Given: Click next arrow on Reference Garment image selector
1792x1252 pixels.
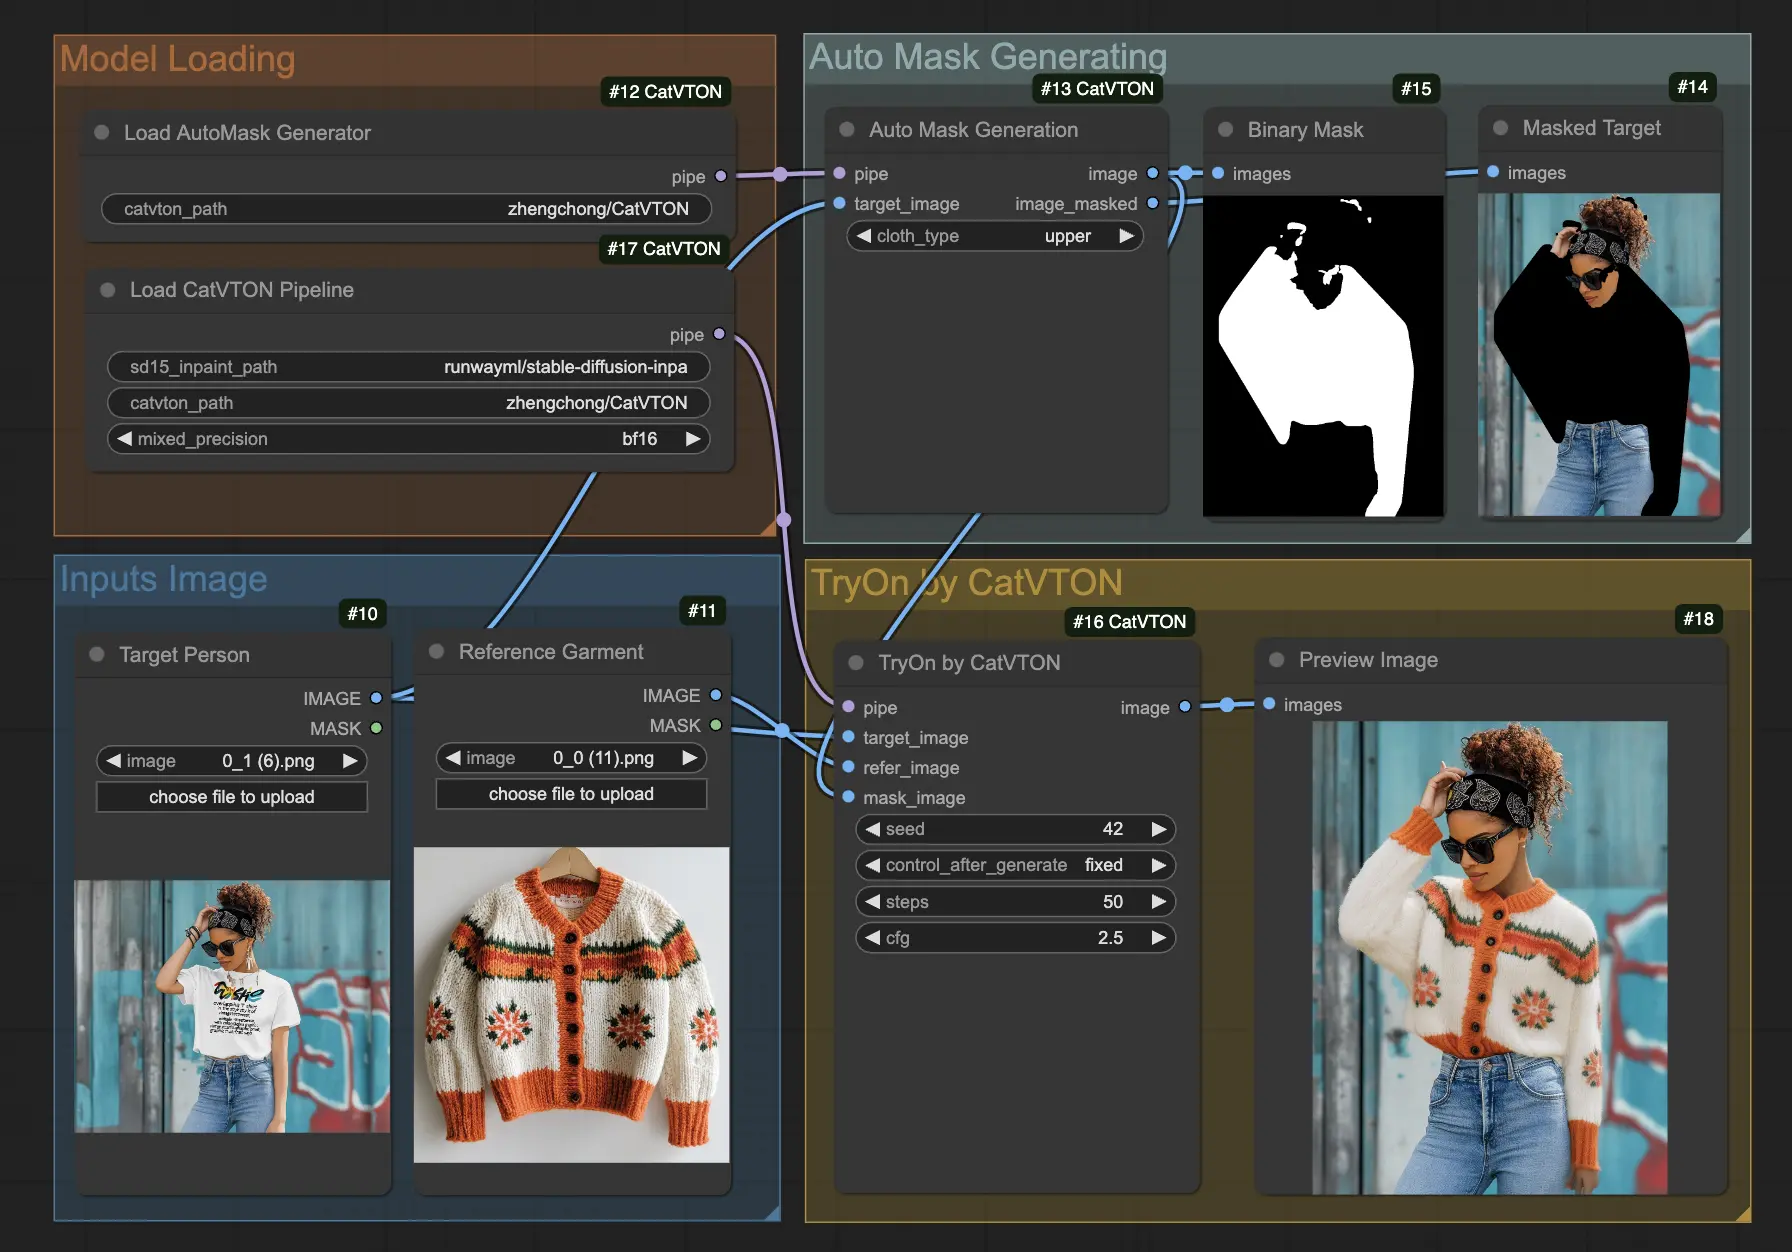Looking at the screenshot, I should pyautogui.click(x=690, y=758).
